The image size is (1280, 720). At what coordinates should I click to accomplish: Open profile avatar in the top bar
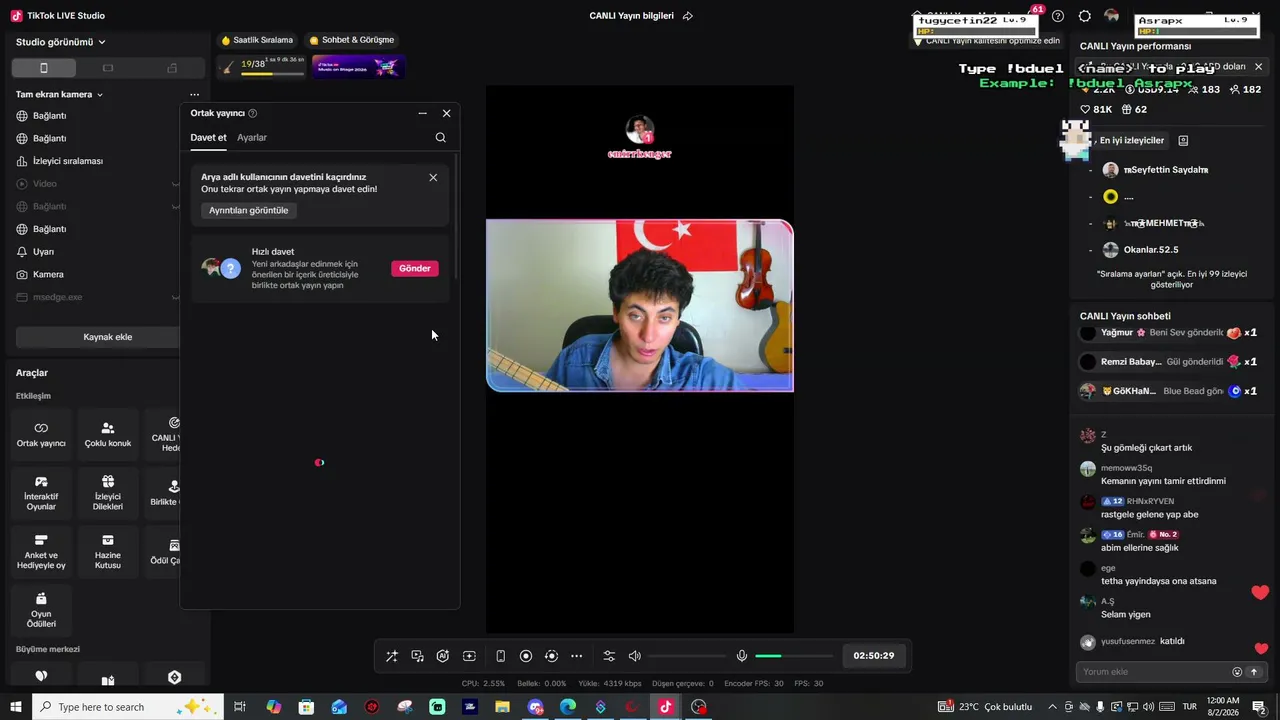[1112, 16]
